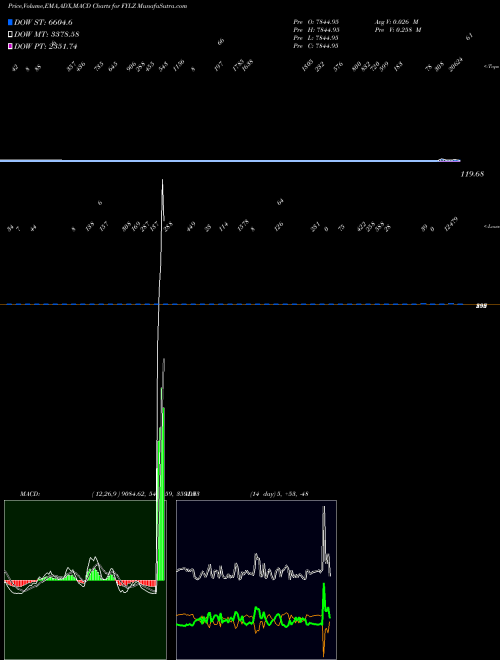Click the price label right of the dashed line
Viewport: 500px width, 660px height.
pyautogui.click(x=481, y=306)
